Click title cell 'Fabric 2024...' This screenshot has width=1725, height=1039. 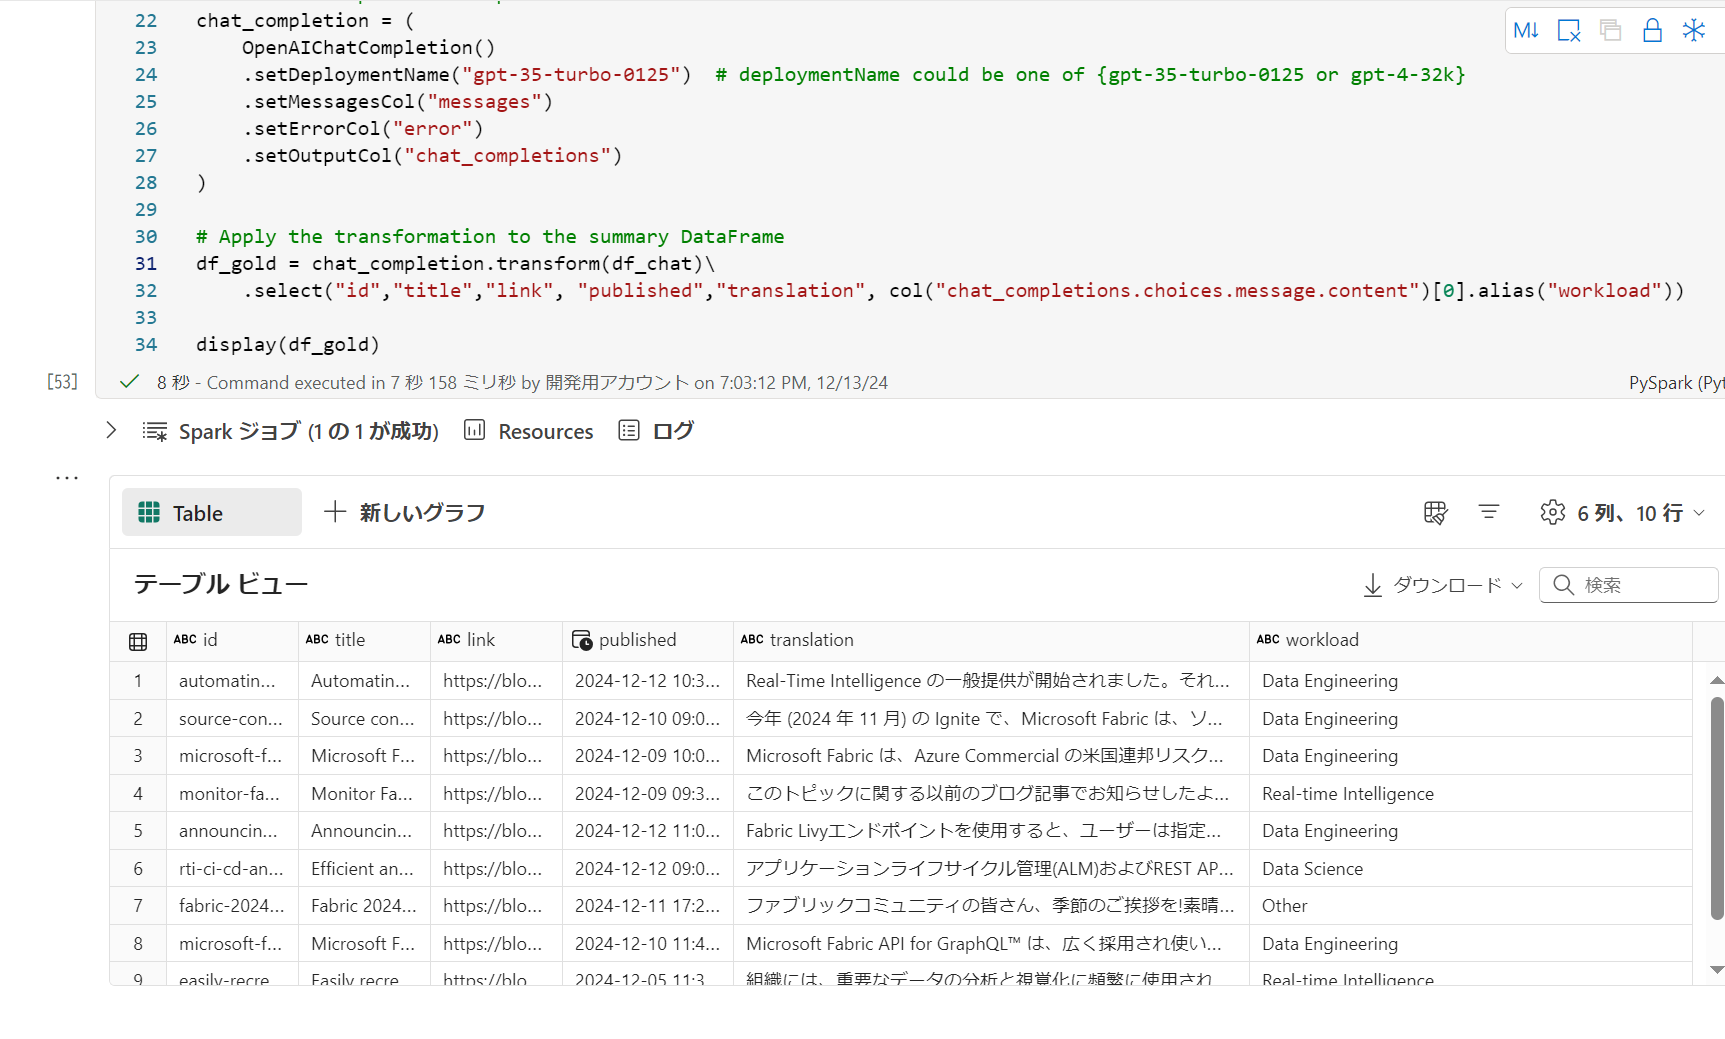click(x=364, y=906)
